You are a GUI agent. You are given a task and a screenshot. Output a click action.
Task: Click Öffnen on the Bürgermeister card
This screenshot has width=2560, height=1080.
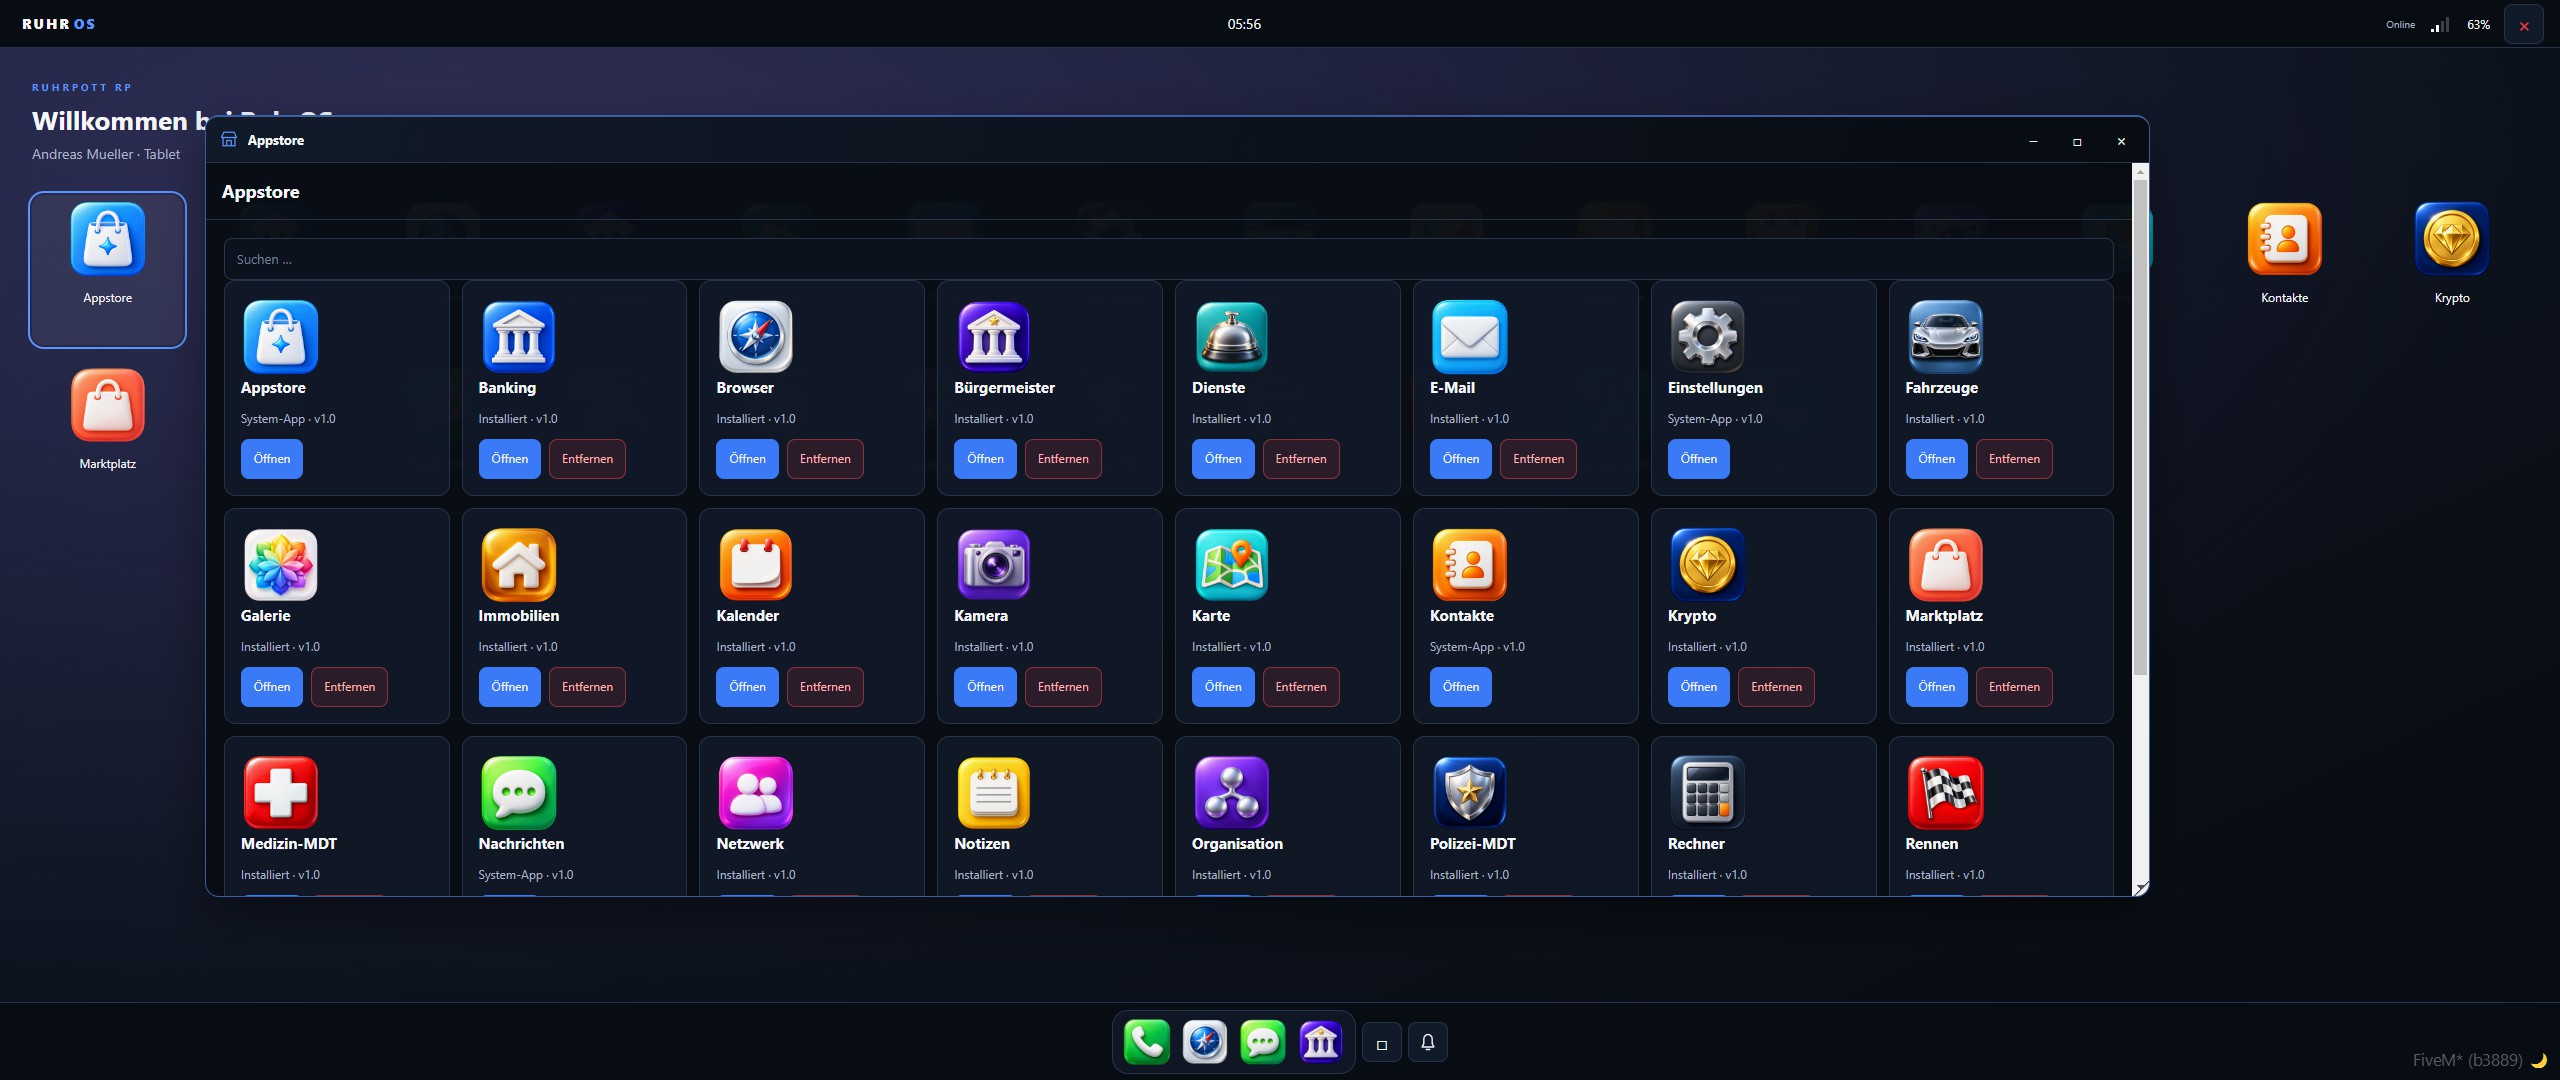(985, 459)
